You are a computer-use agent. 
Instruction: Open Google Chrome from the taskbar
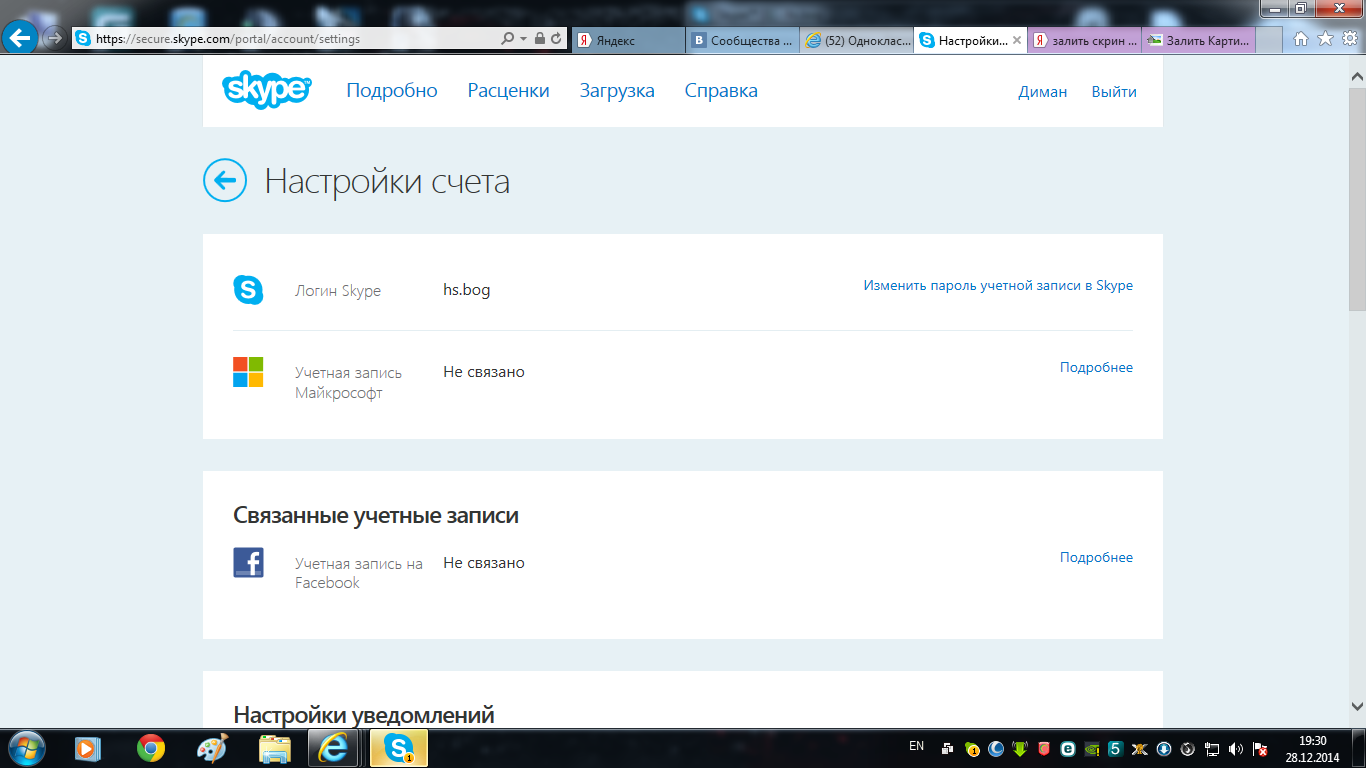point(151,747)
